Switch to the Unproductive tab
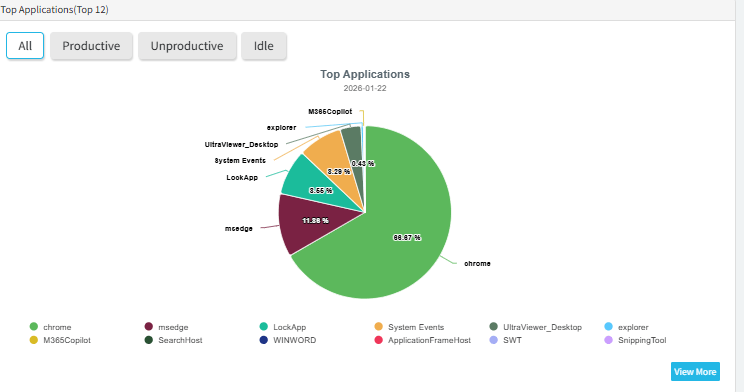744x392 pixels. tap(187, 46)
